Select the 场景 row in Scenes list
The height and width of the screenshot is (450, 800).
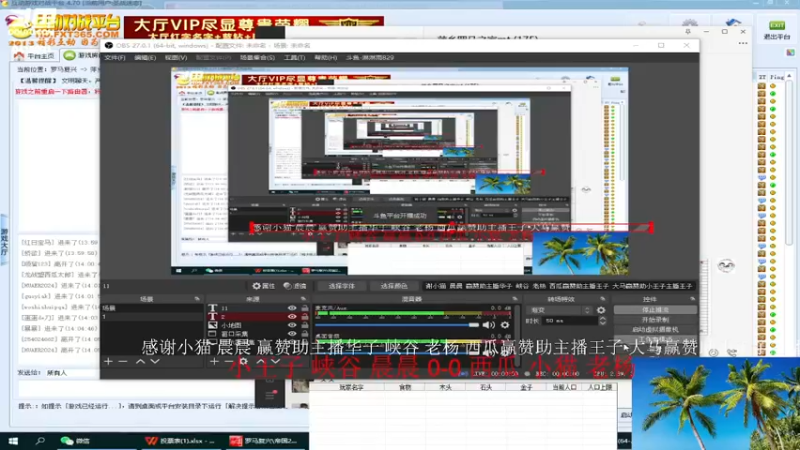tap(152, 308)
